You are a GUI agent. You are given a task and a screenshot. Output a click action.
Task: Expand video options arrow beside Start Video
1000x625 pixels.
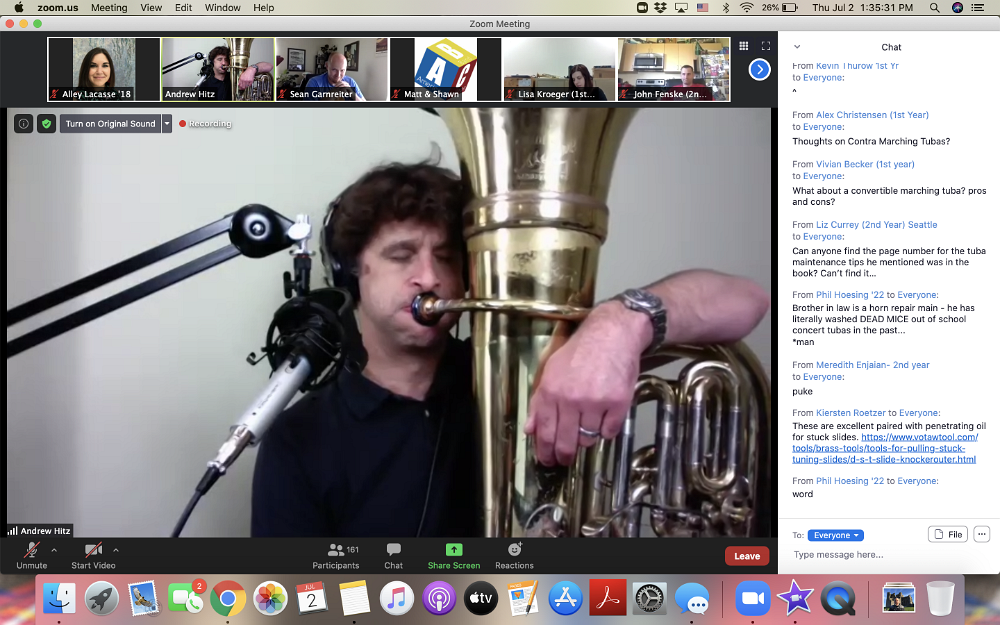pos(115,550)
